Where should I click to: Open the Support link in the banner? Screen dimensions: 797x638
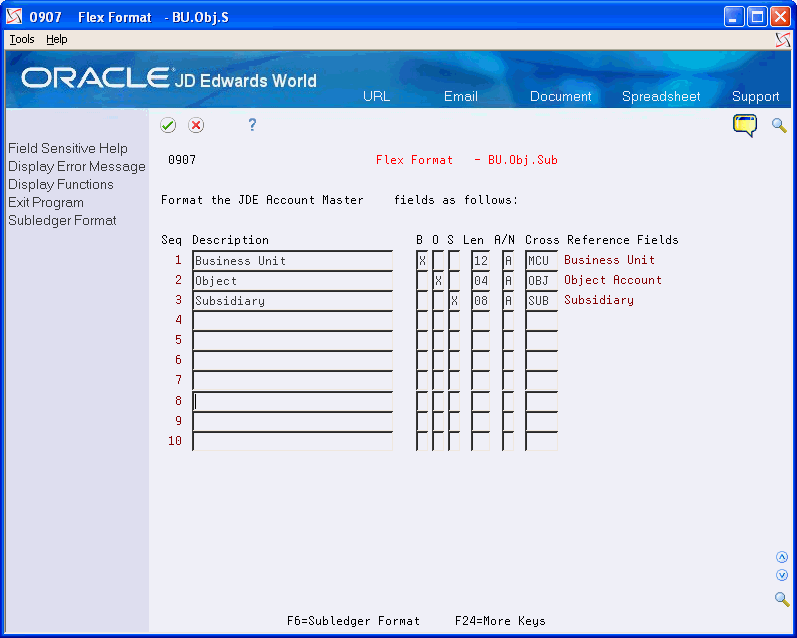coord(755,97)
